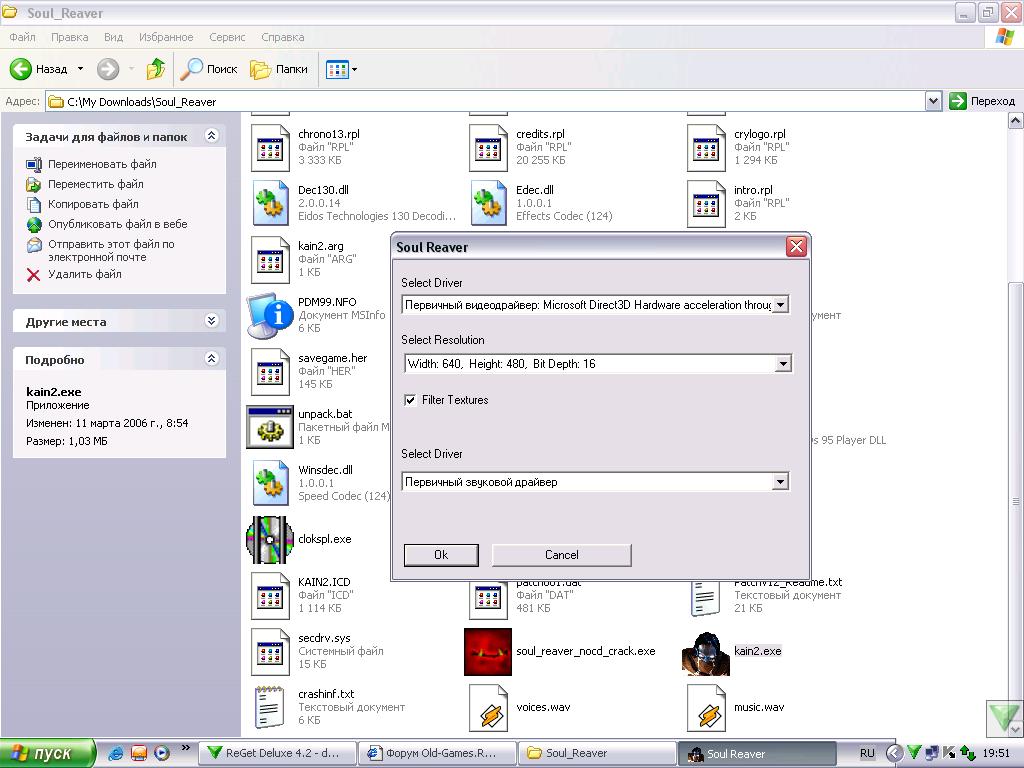The height and width of the screenshot is (768, 1024).
Task: Open the views mode dropdown icon
Action: (342, 69)
